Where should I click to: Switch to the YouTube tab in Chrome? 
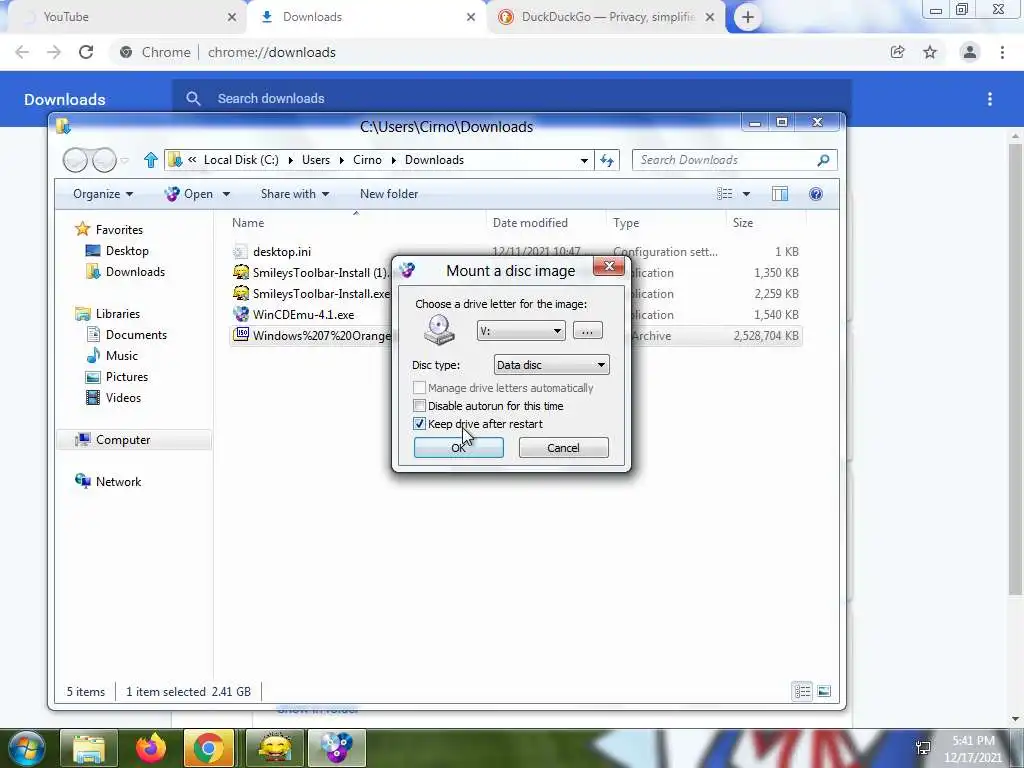click(128, 17)
